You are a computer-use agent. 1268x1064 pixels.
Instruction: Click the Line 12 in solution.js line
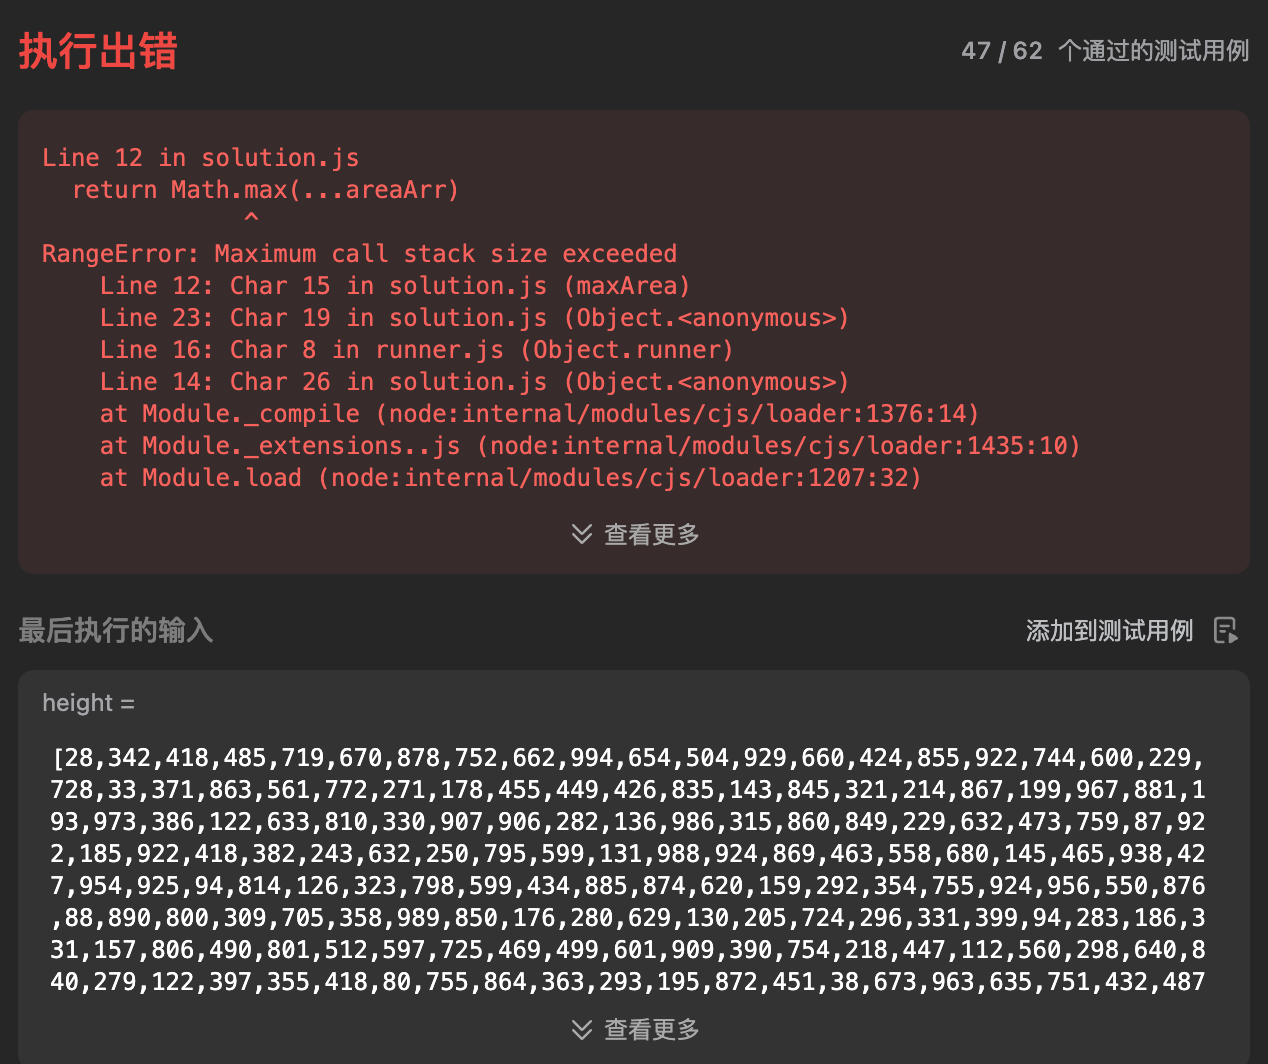(x=200, y=158)
